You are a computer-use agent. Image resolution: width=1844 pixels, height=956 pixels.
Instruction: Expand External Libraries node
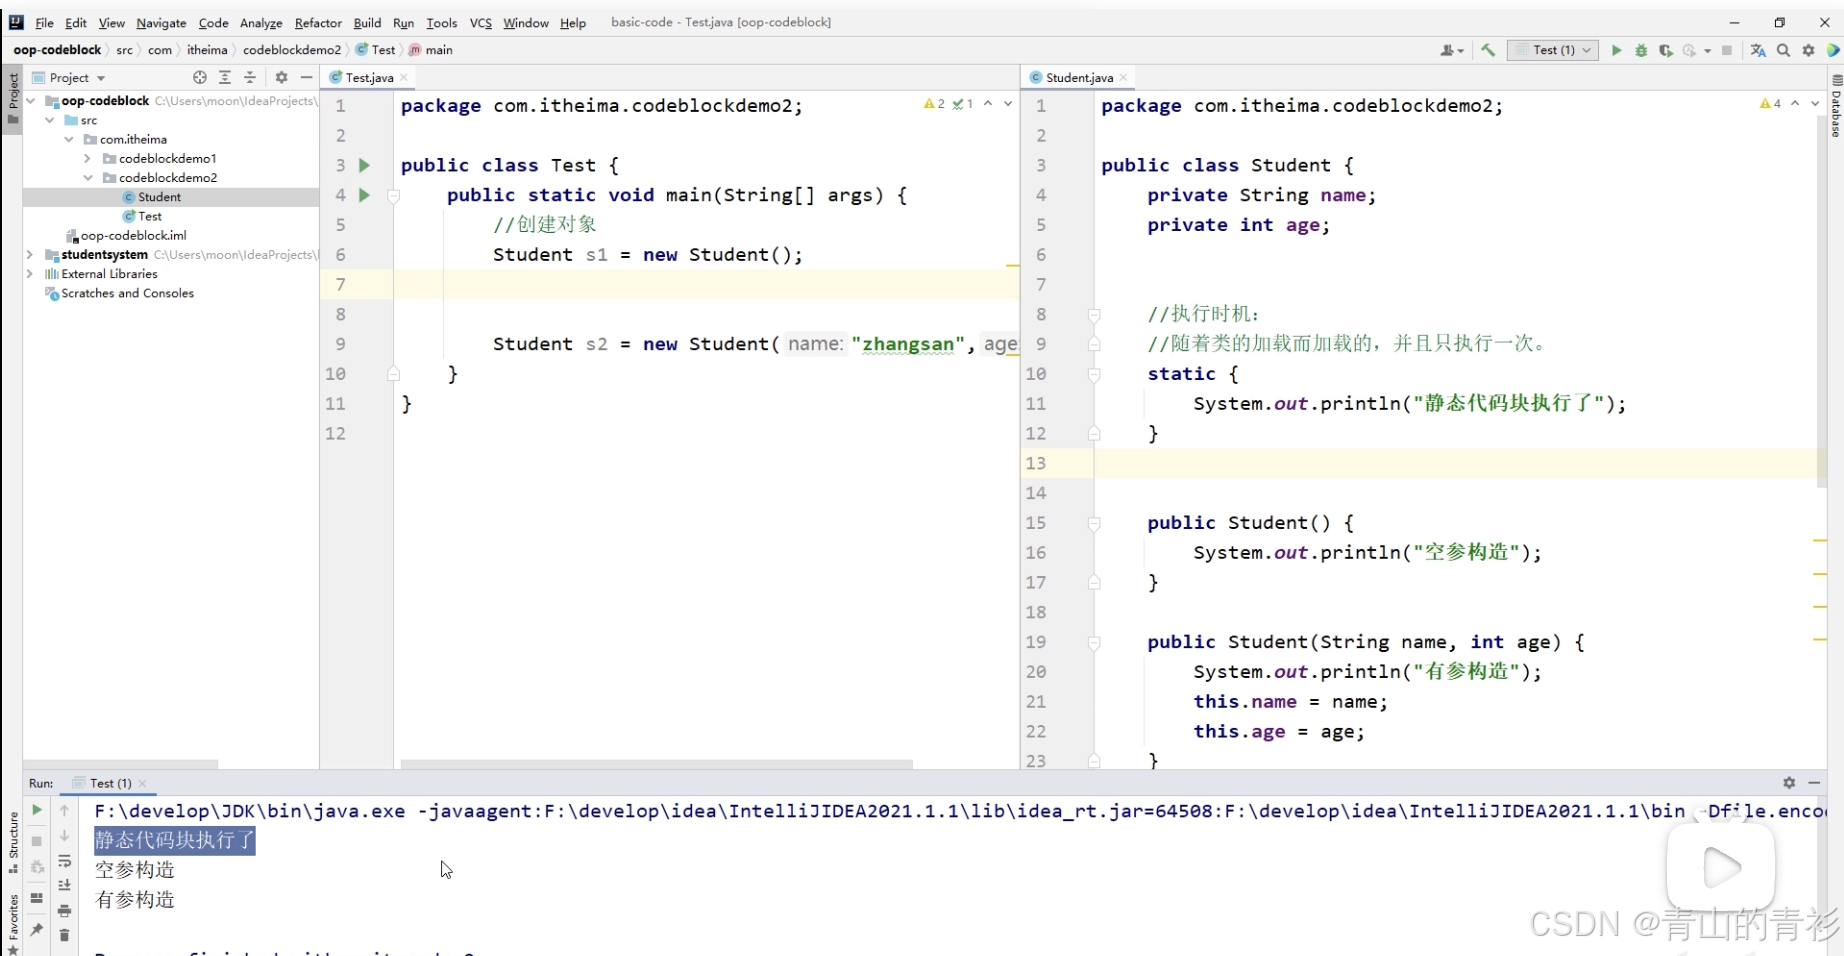(x=31, y=273)
